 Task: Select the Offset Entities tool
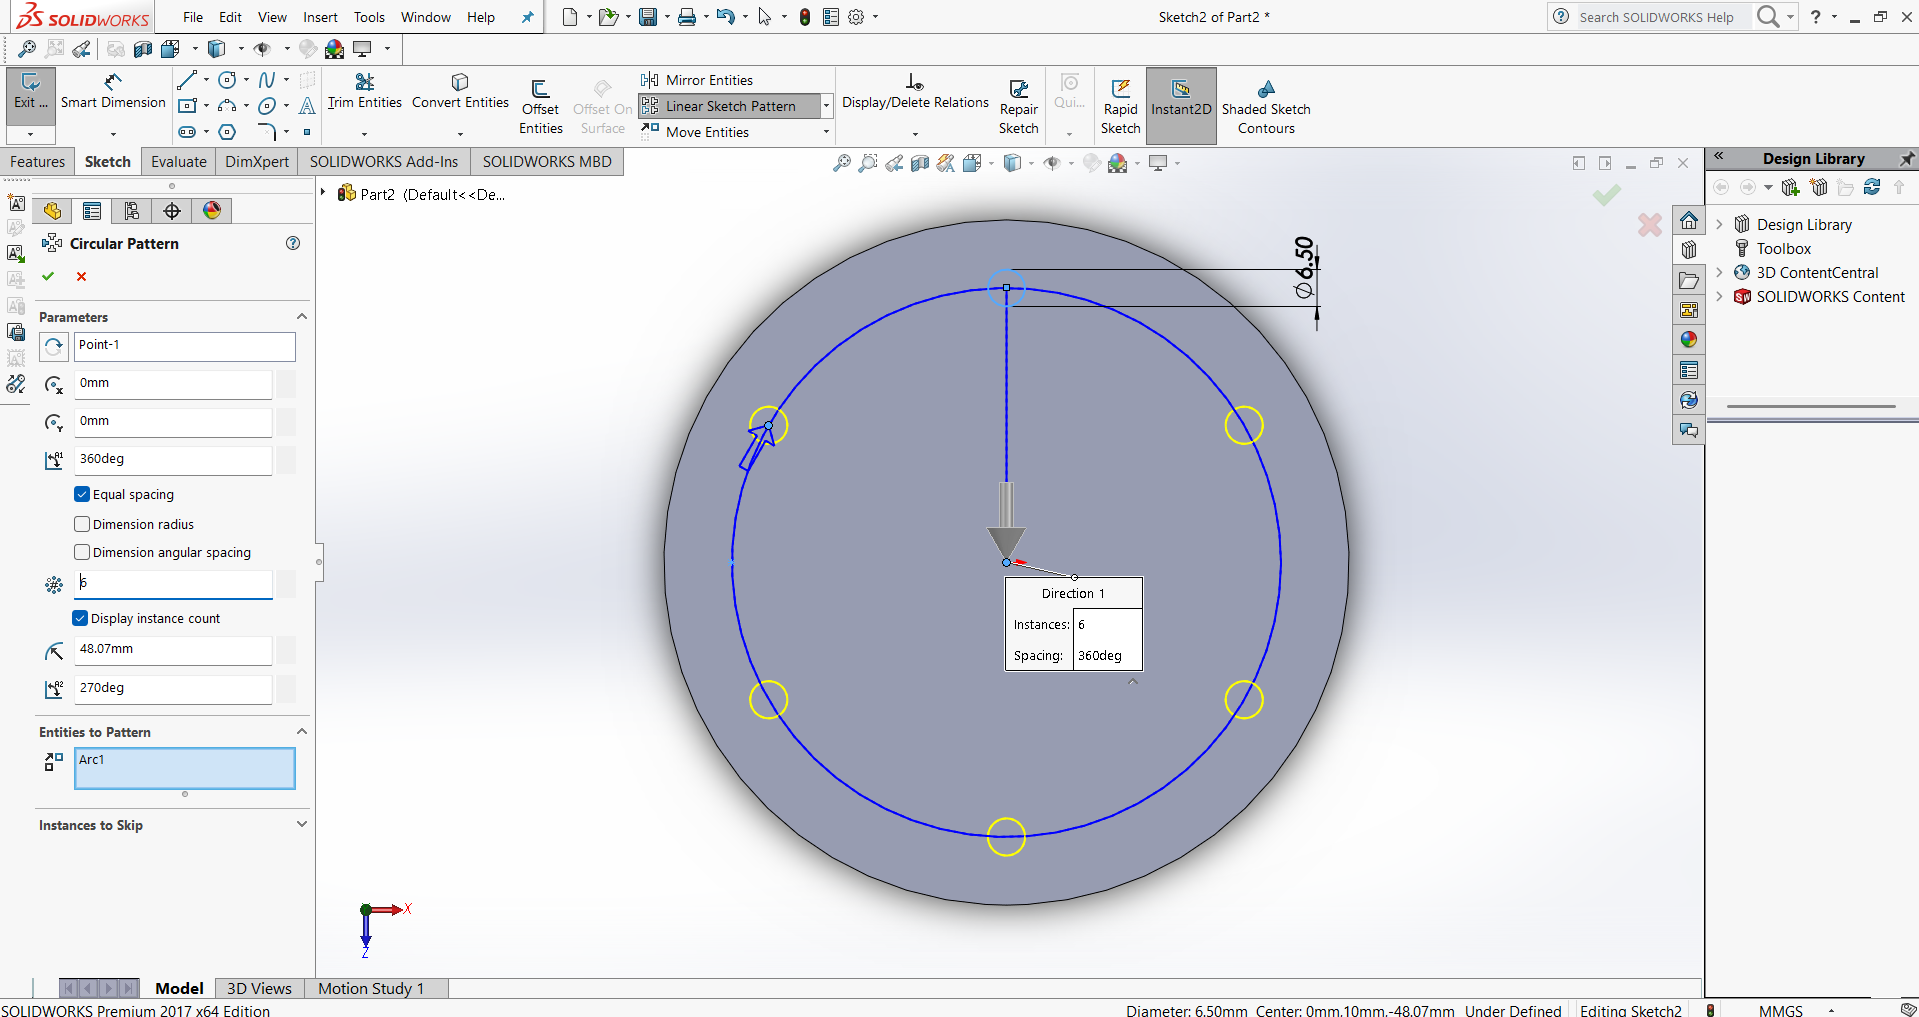point(540,106)
